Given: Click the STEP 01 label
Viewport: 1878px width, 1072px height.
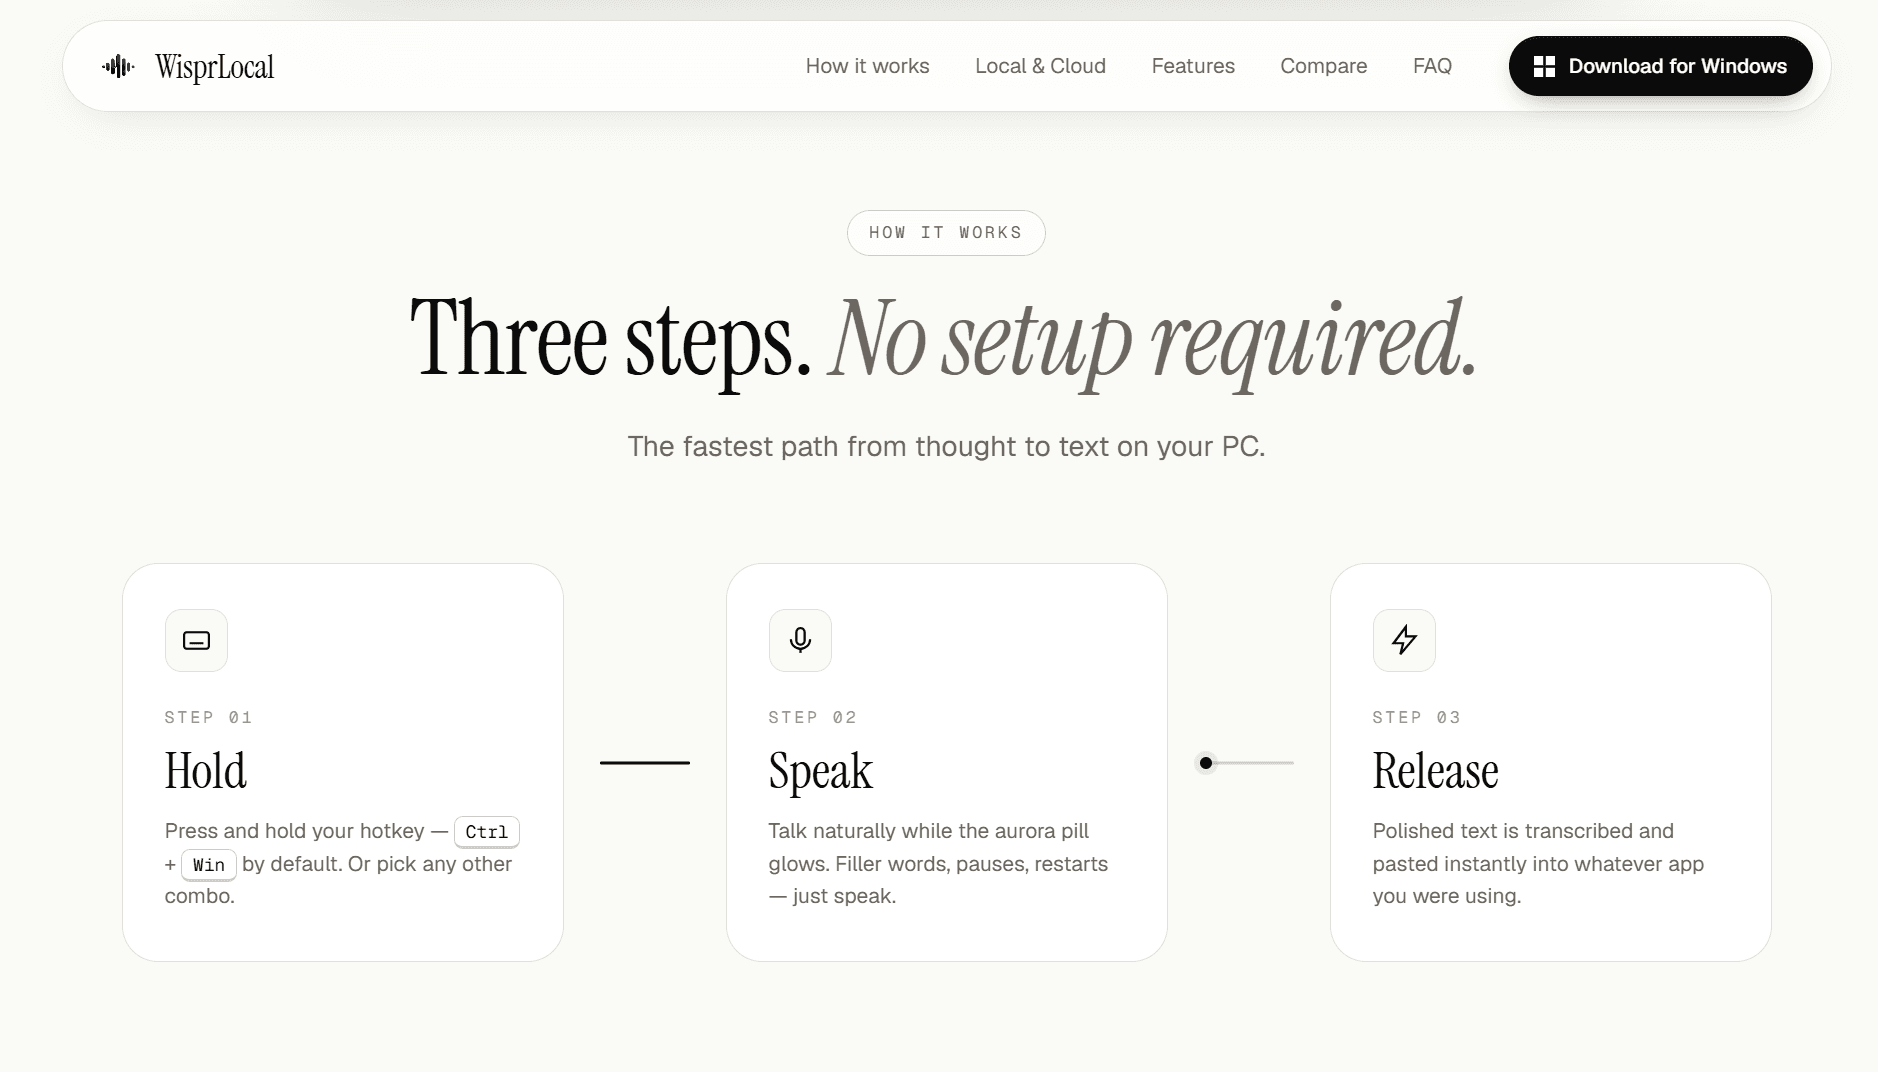Looking at the screenshot, I should tap(208, 717).
